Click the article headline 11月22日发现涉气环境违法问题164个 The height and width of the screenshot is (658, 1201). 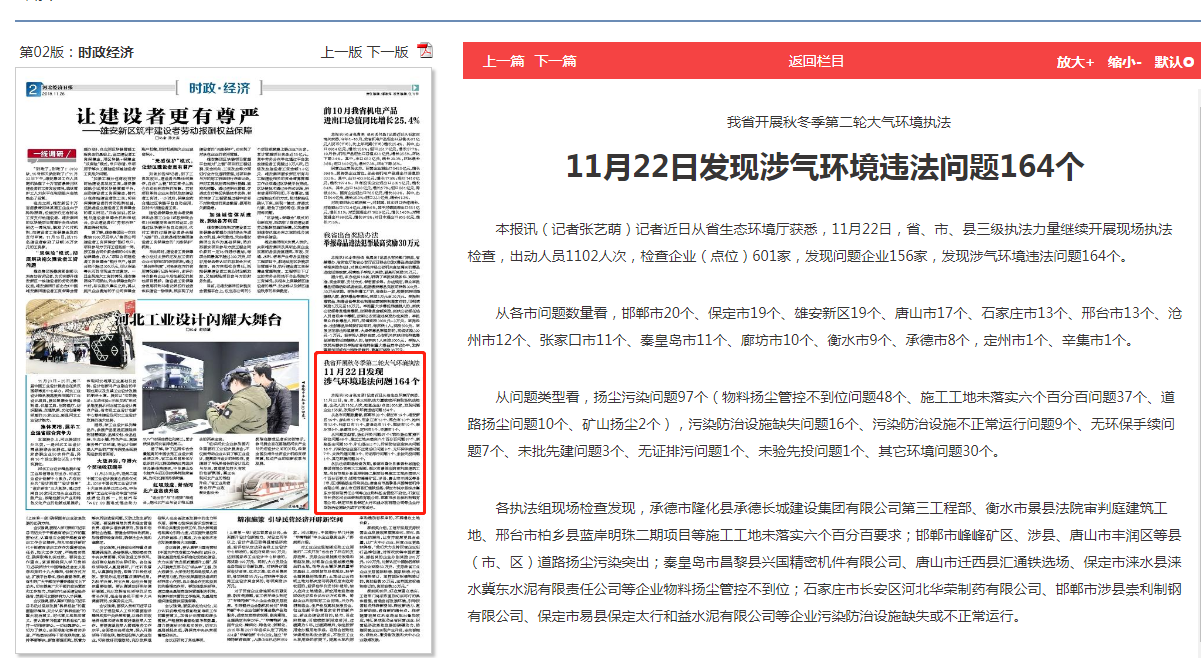click(825, 167)
